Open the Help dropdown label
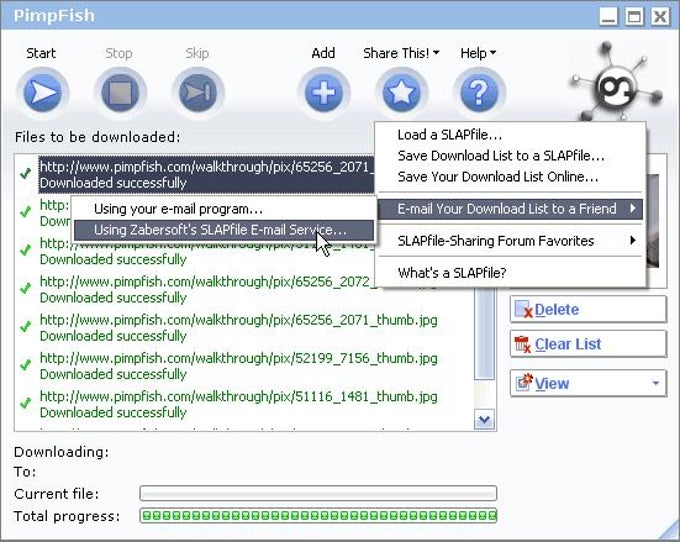 point(478,53)
